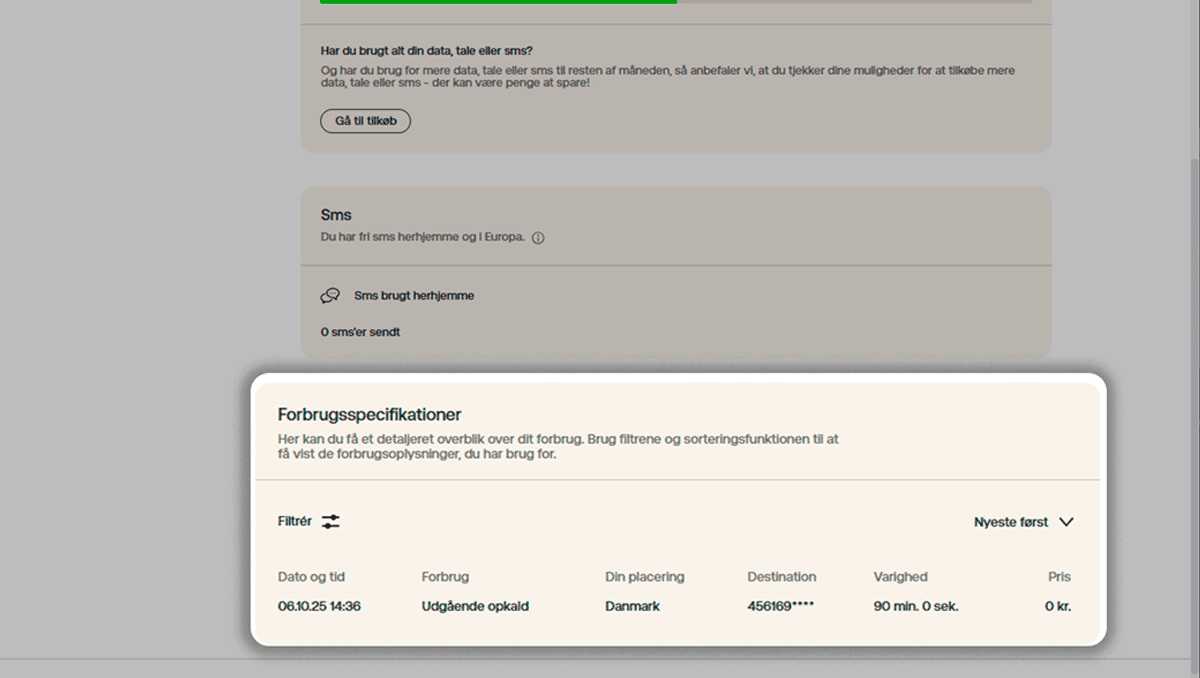Click the chevron arrow beside Nyeste først
This screenshot has width=1200, height=678.
[x=1067, y=522]
